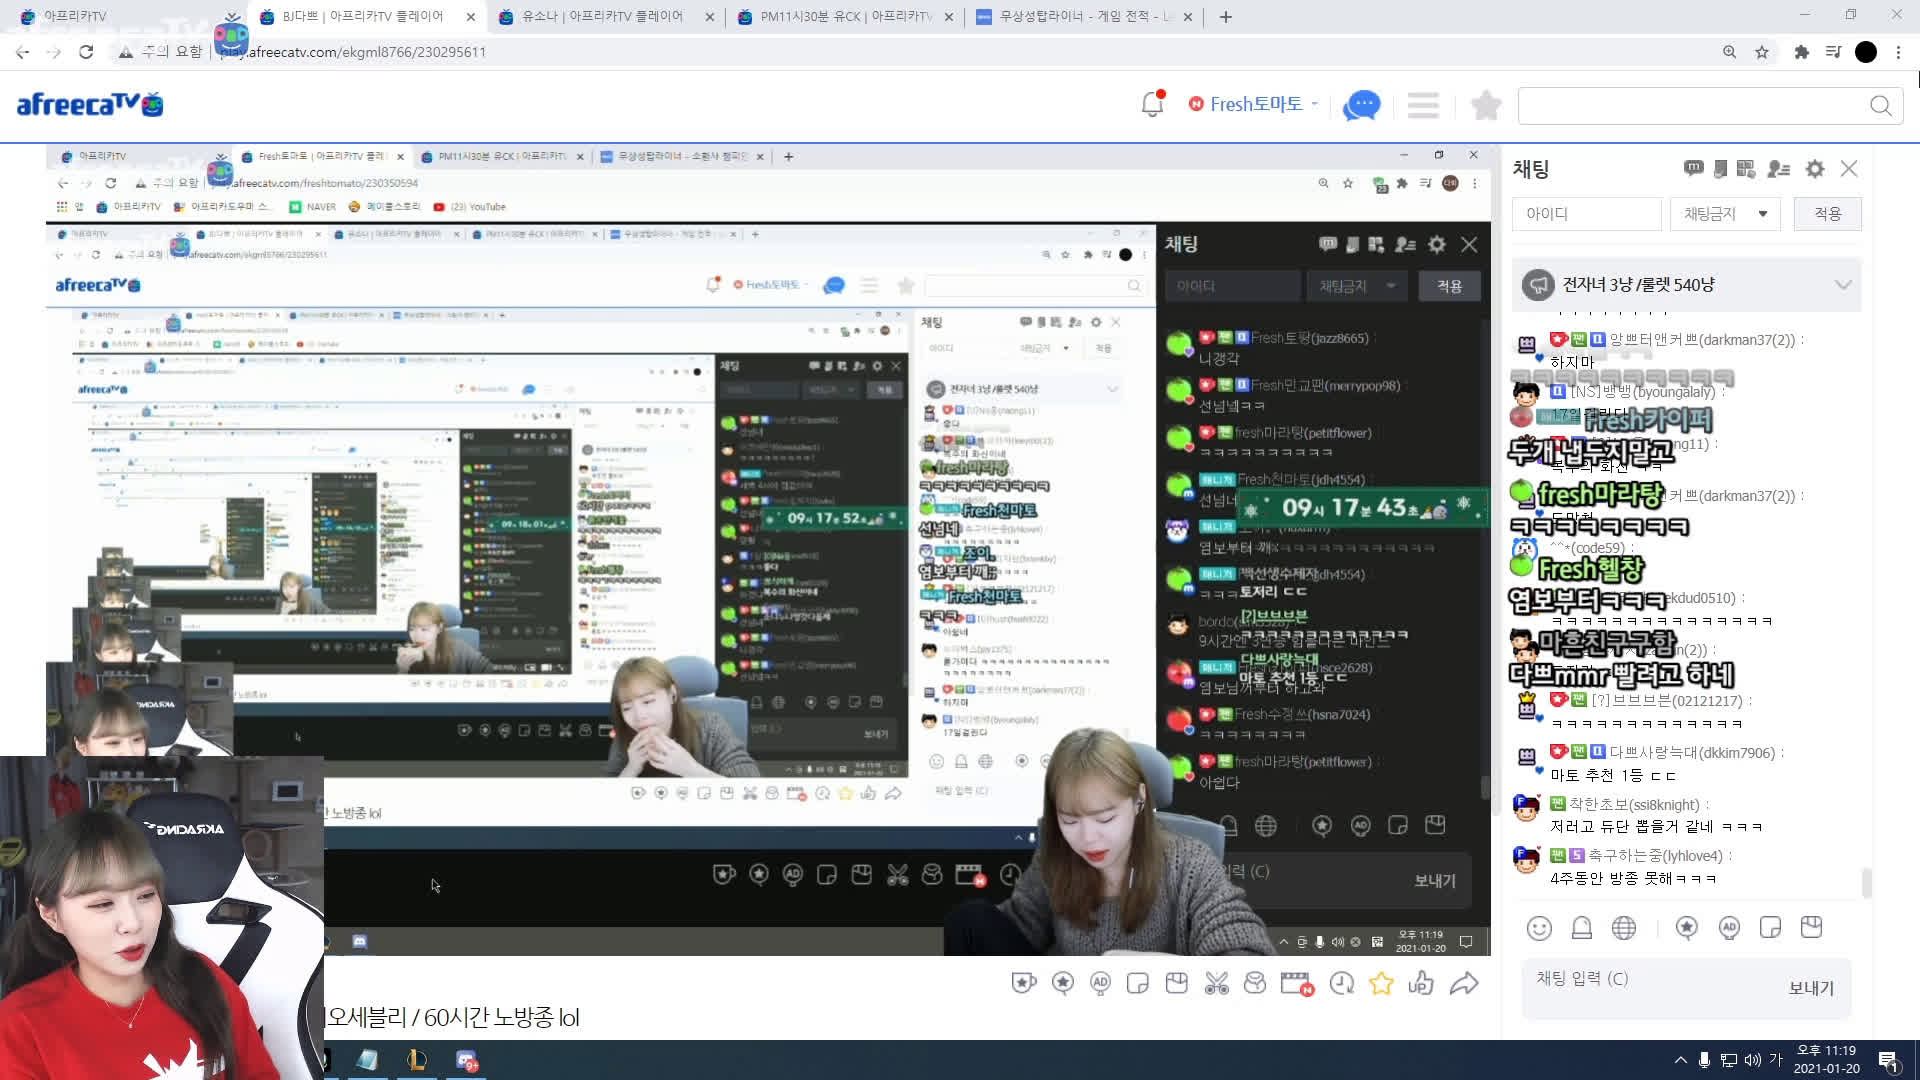Open the chat settings gear in 채팅 panel

click(1814, 169)
